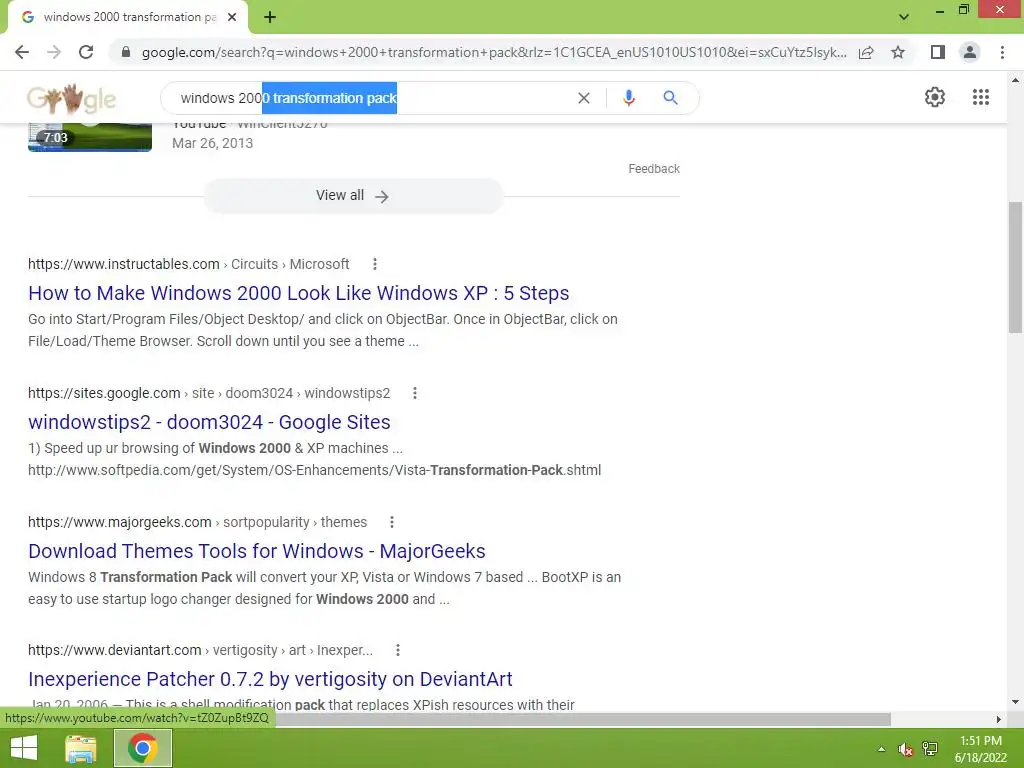Go forward with the forward arrow
The image size is (1024, 768).
tap(54, 52)
